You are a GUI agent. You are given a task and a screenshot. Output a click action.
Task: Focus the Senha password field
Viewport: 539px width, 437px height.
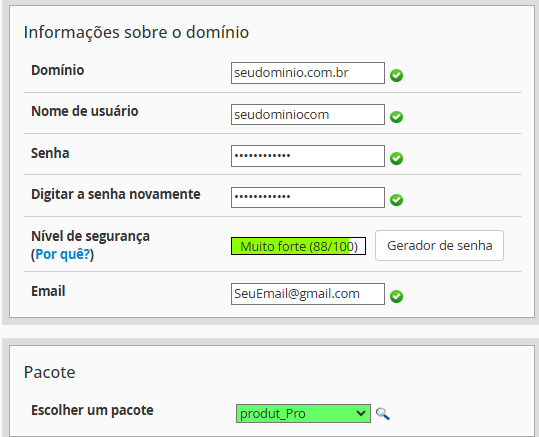pyautogui.click(x=308, y=156)
